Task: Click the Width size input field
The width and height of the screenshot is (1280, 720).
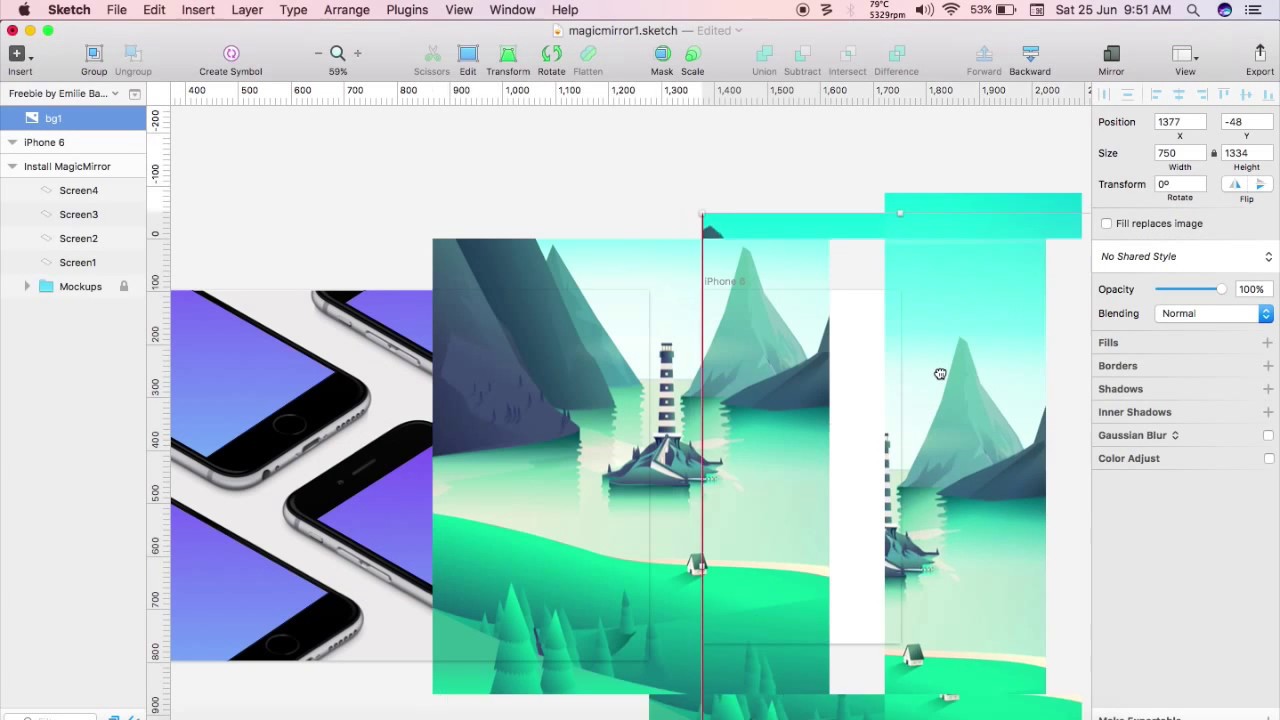Action: click(x=1180, y=153)
